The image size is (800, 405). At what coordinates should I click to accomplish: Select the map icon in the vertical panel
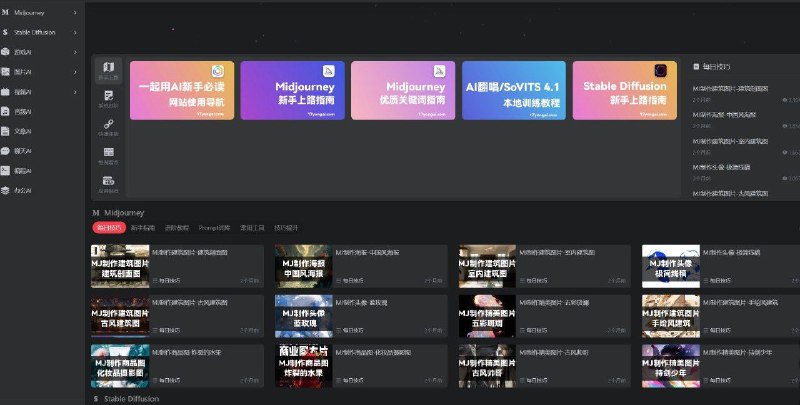point(108,68)
